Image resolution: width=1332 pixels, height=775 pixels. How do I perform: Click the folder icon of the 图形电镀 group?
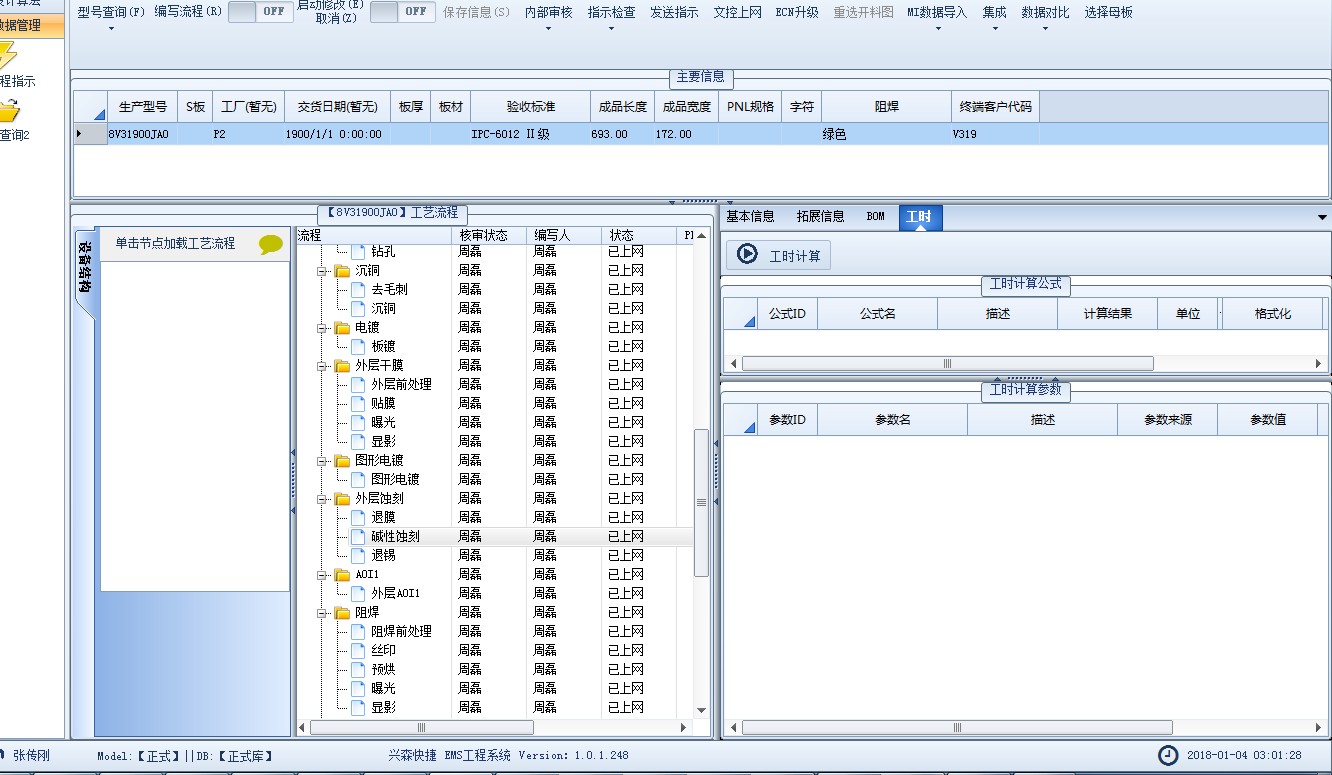(343, 461)
